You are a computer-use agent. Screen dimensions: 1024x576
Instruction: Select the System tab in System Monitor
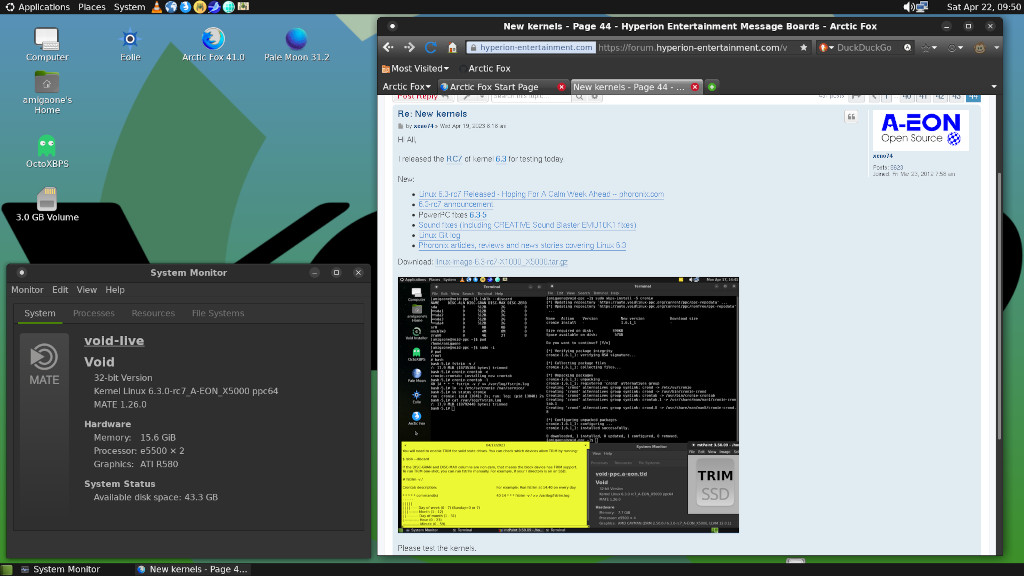coord(40,313)
